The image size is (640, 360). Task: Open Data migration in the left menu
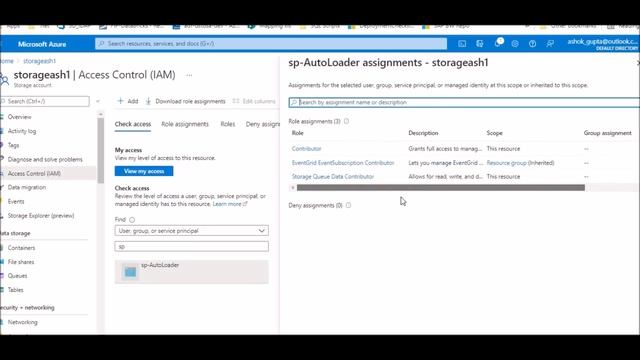point(27,187)
